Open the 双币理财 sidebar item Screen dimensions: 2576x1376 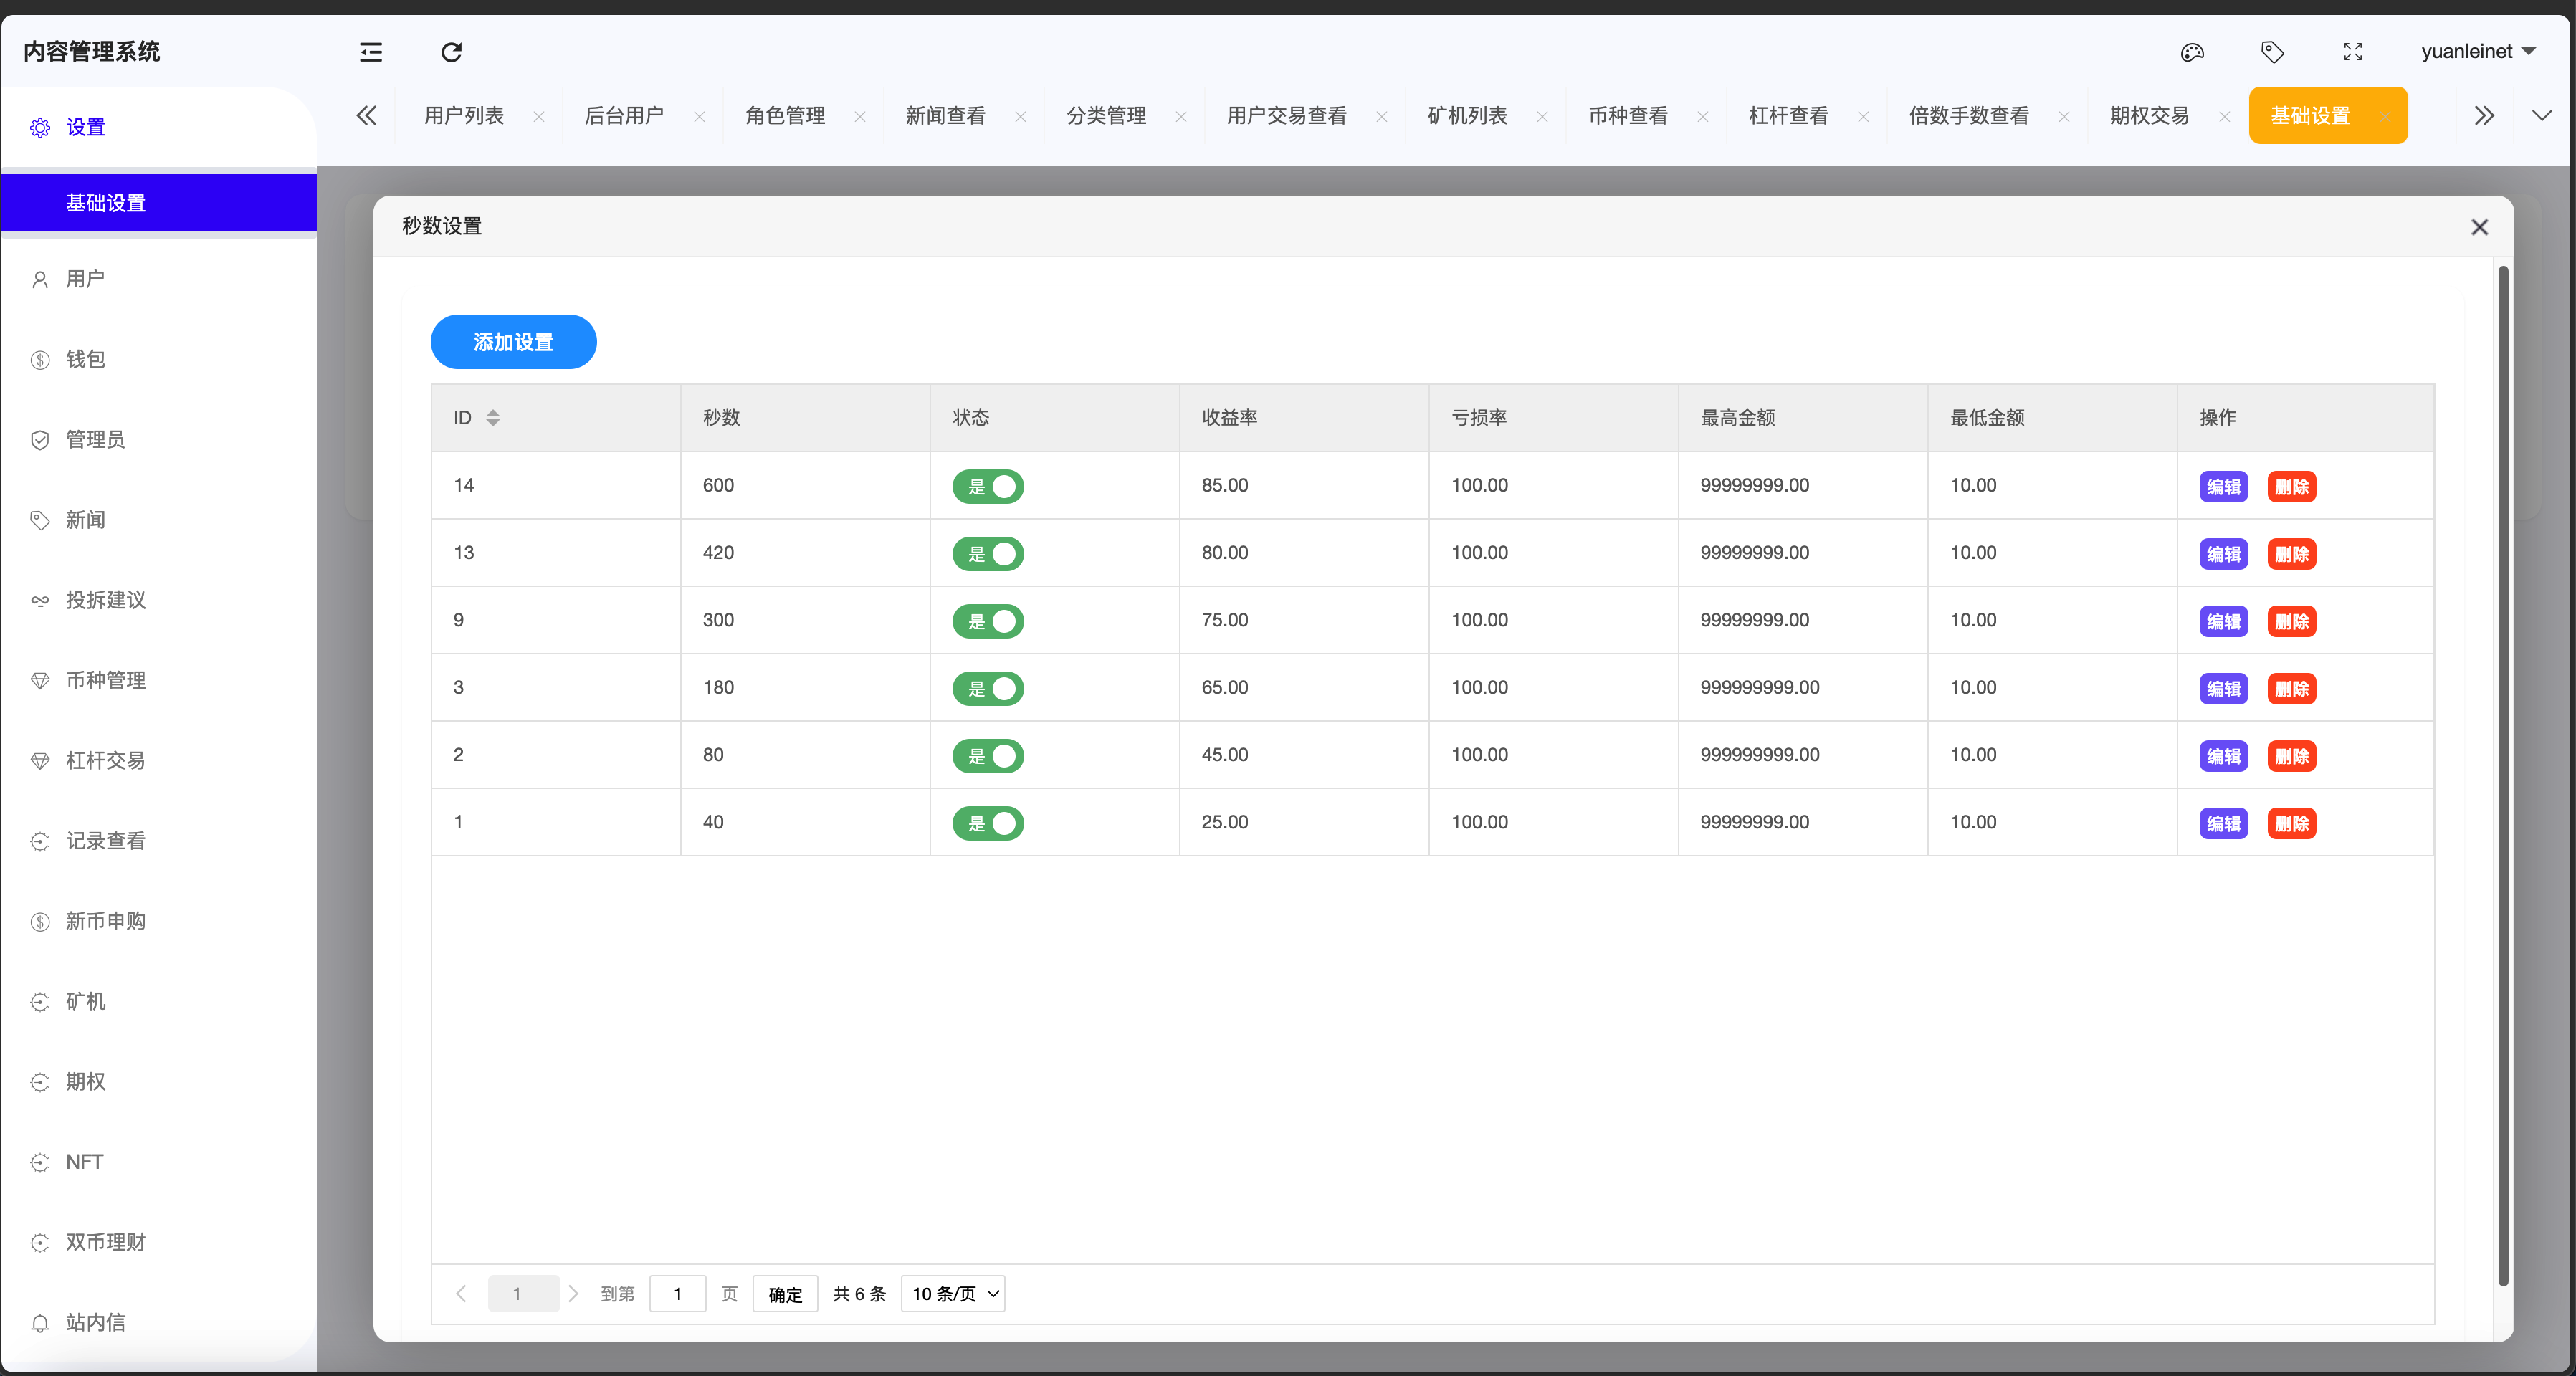point(159,1243)
